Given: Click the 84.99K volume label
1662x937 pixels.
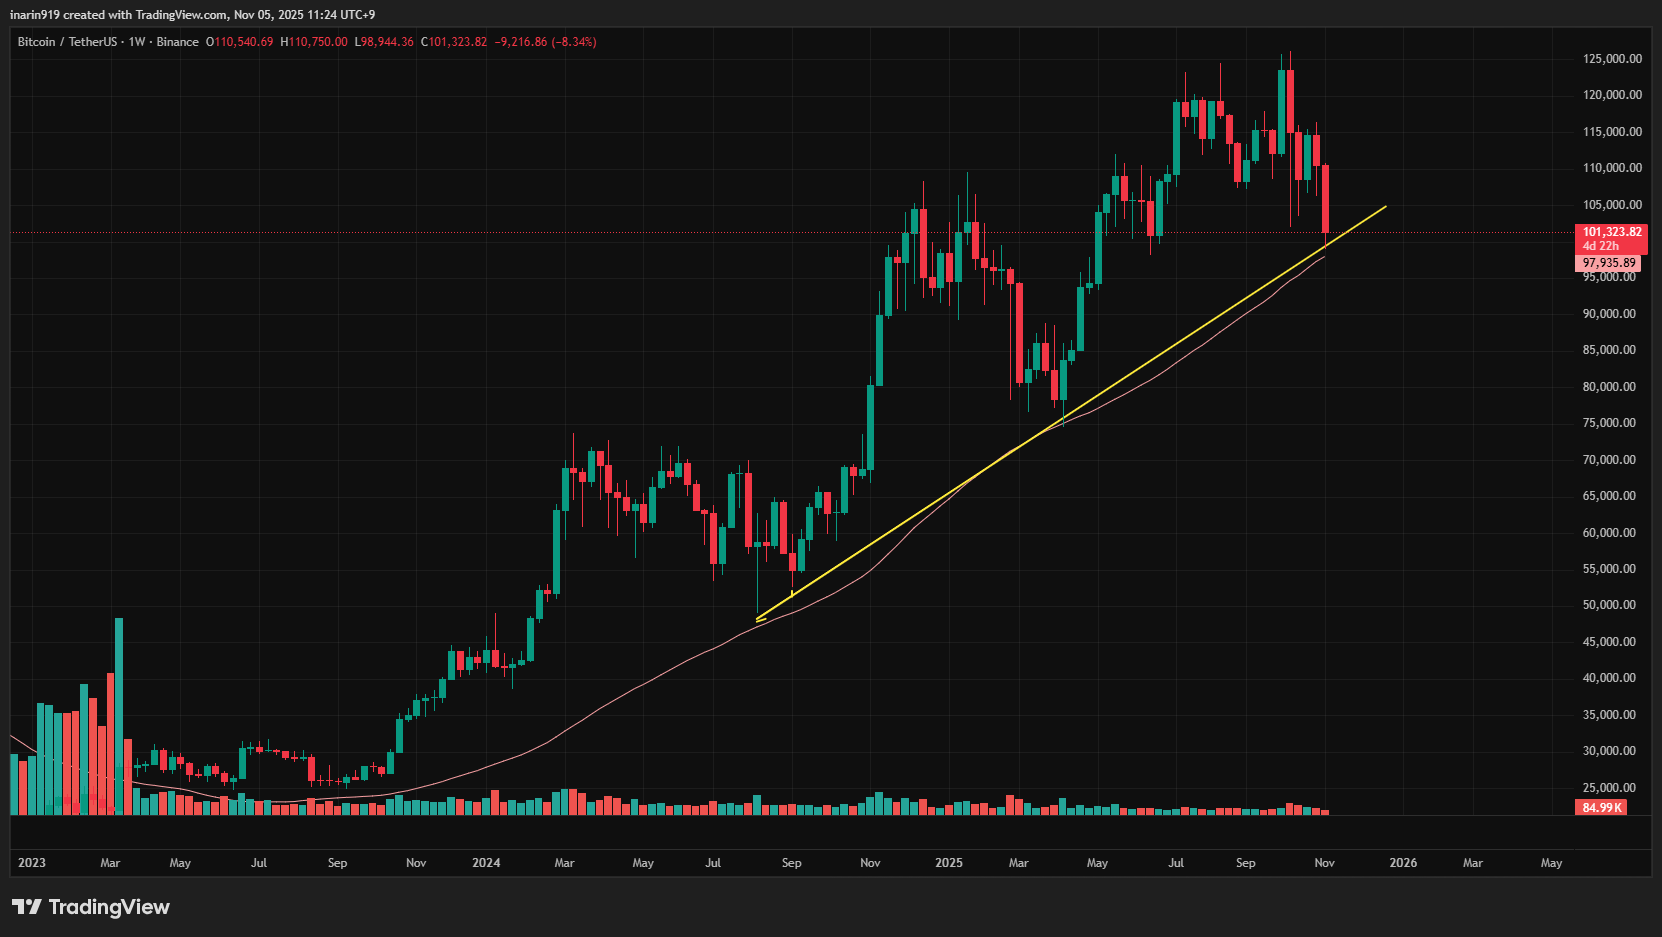Looking at the screenshot, I should click(x=1601, y=808).
